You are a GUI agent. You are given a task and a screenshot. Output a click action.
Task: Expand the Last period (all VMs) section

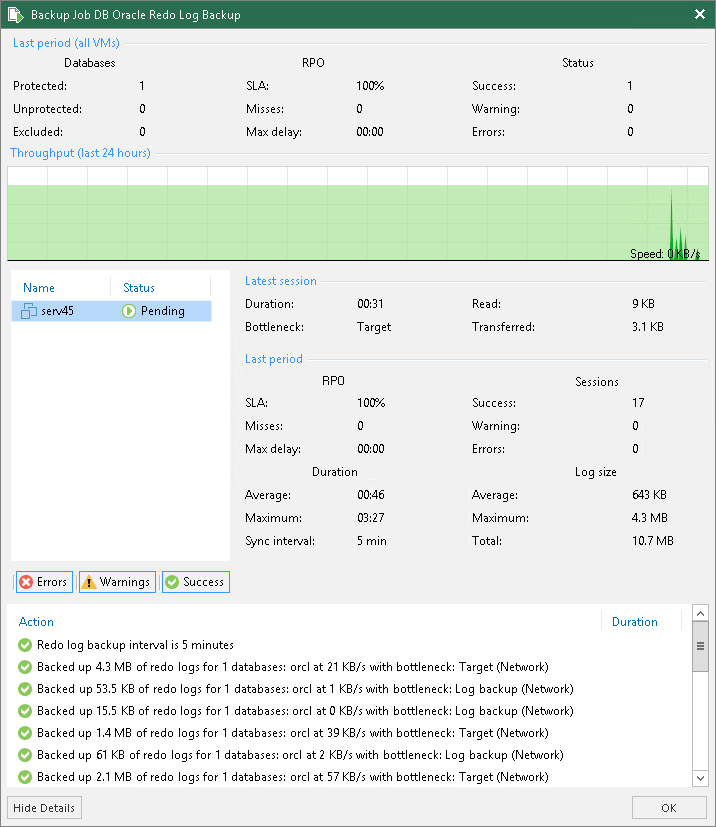click(65, 43)
